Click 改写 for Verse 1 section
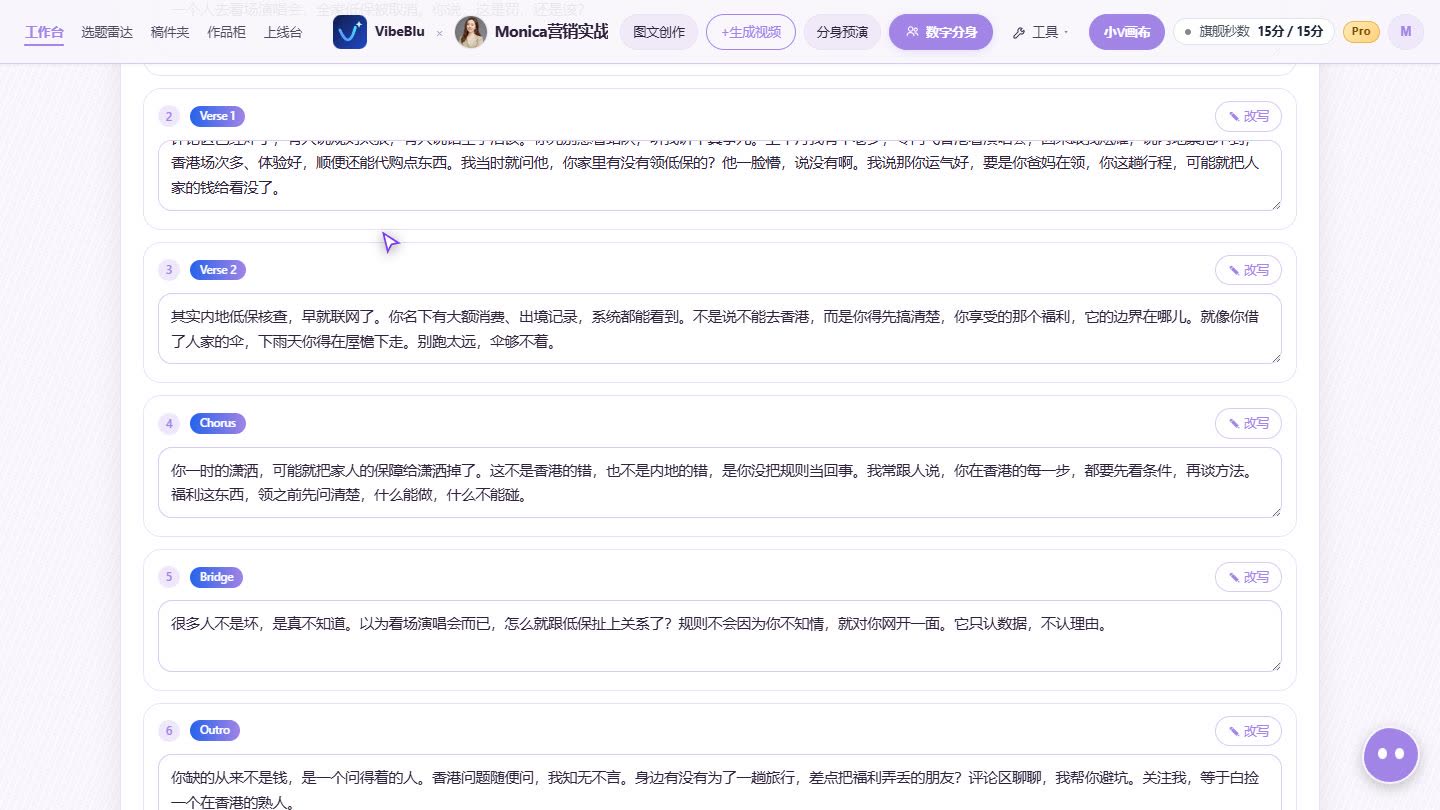 point(1248,116)
